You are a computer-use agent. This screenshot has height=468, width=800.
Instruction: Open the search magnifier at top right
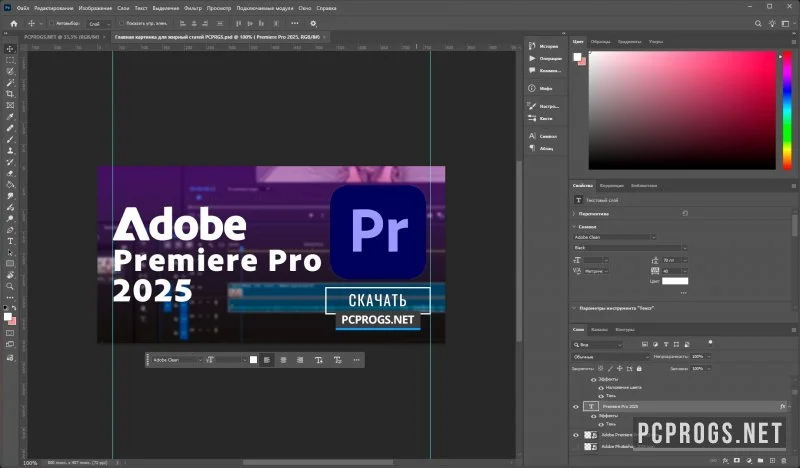[x=758, y=23]
